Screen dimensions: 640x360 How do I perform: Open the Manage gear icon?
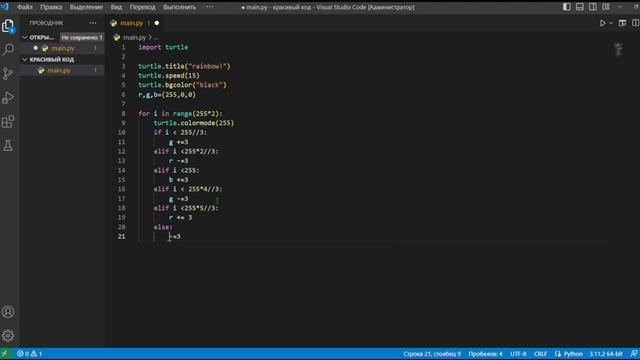[8, 336]
